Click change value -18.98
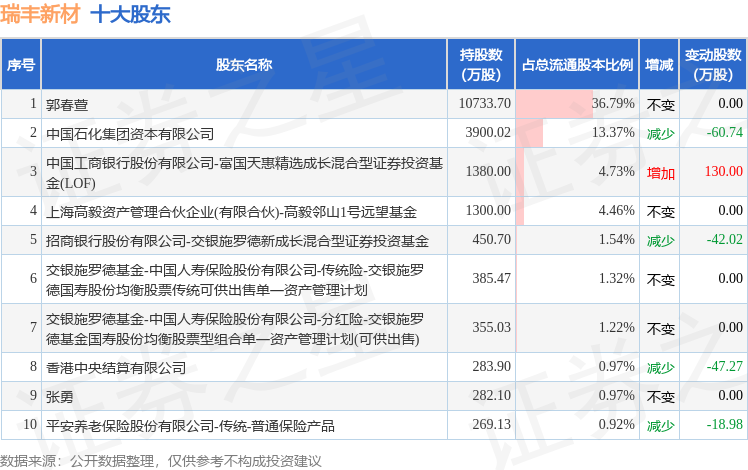The image size is (748, 470). click(x=725, y=425)
